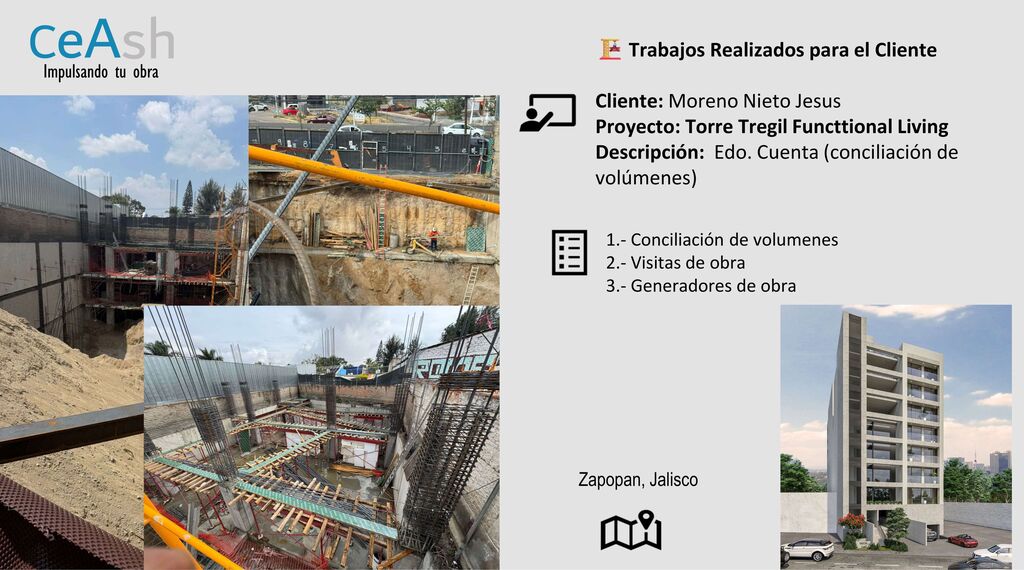Click the 'Trabajos Realizados para el Cliente' heading
1024x570 pixels.
782,50
